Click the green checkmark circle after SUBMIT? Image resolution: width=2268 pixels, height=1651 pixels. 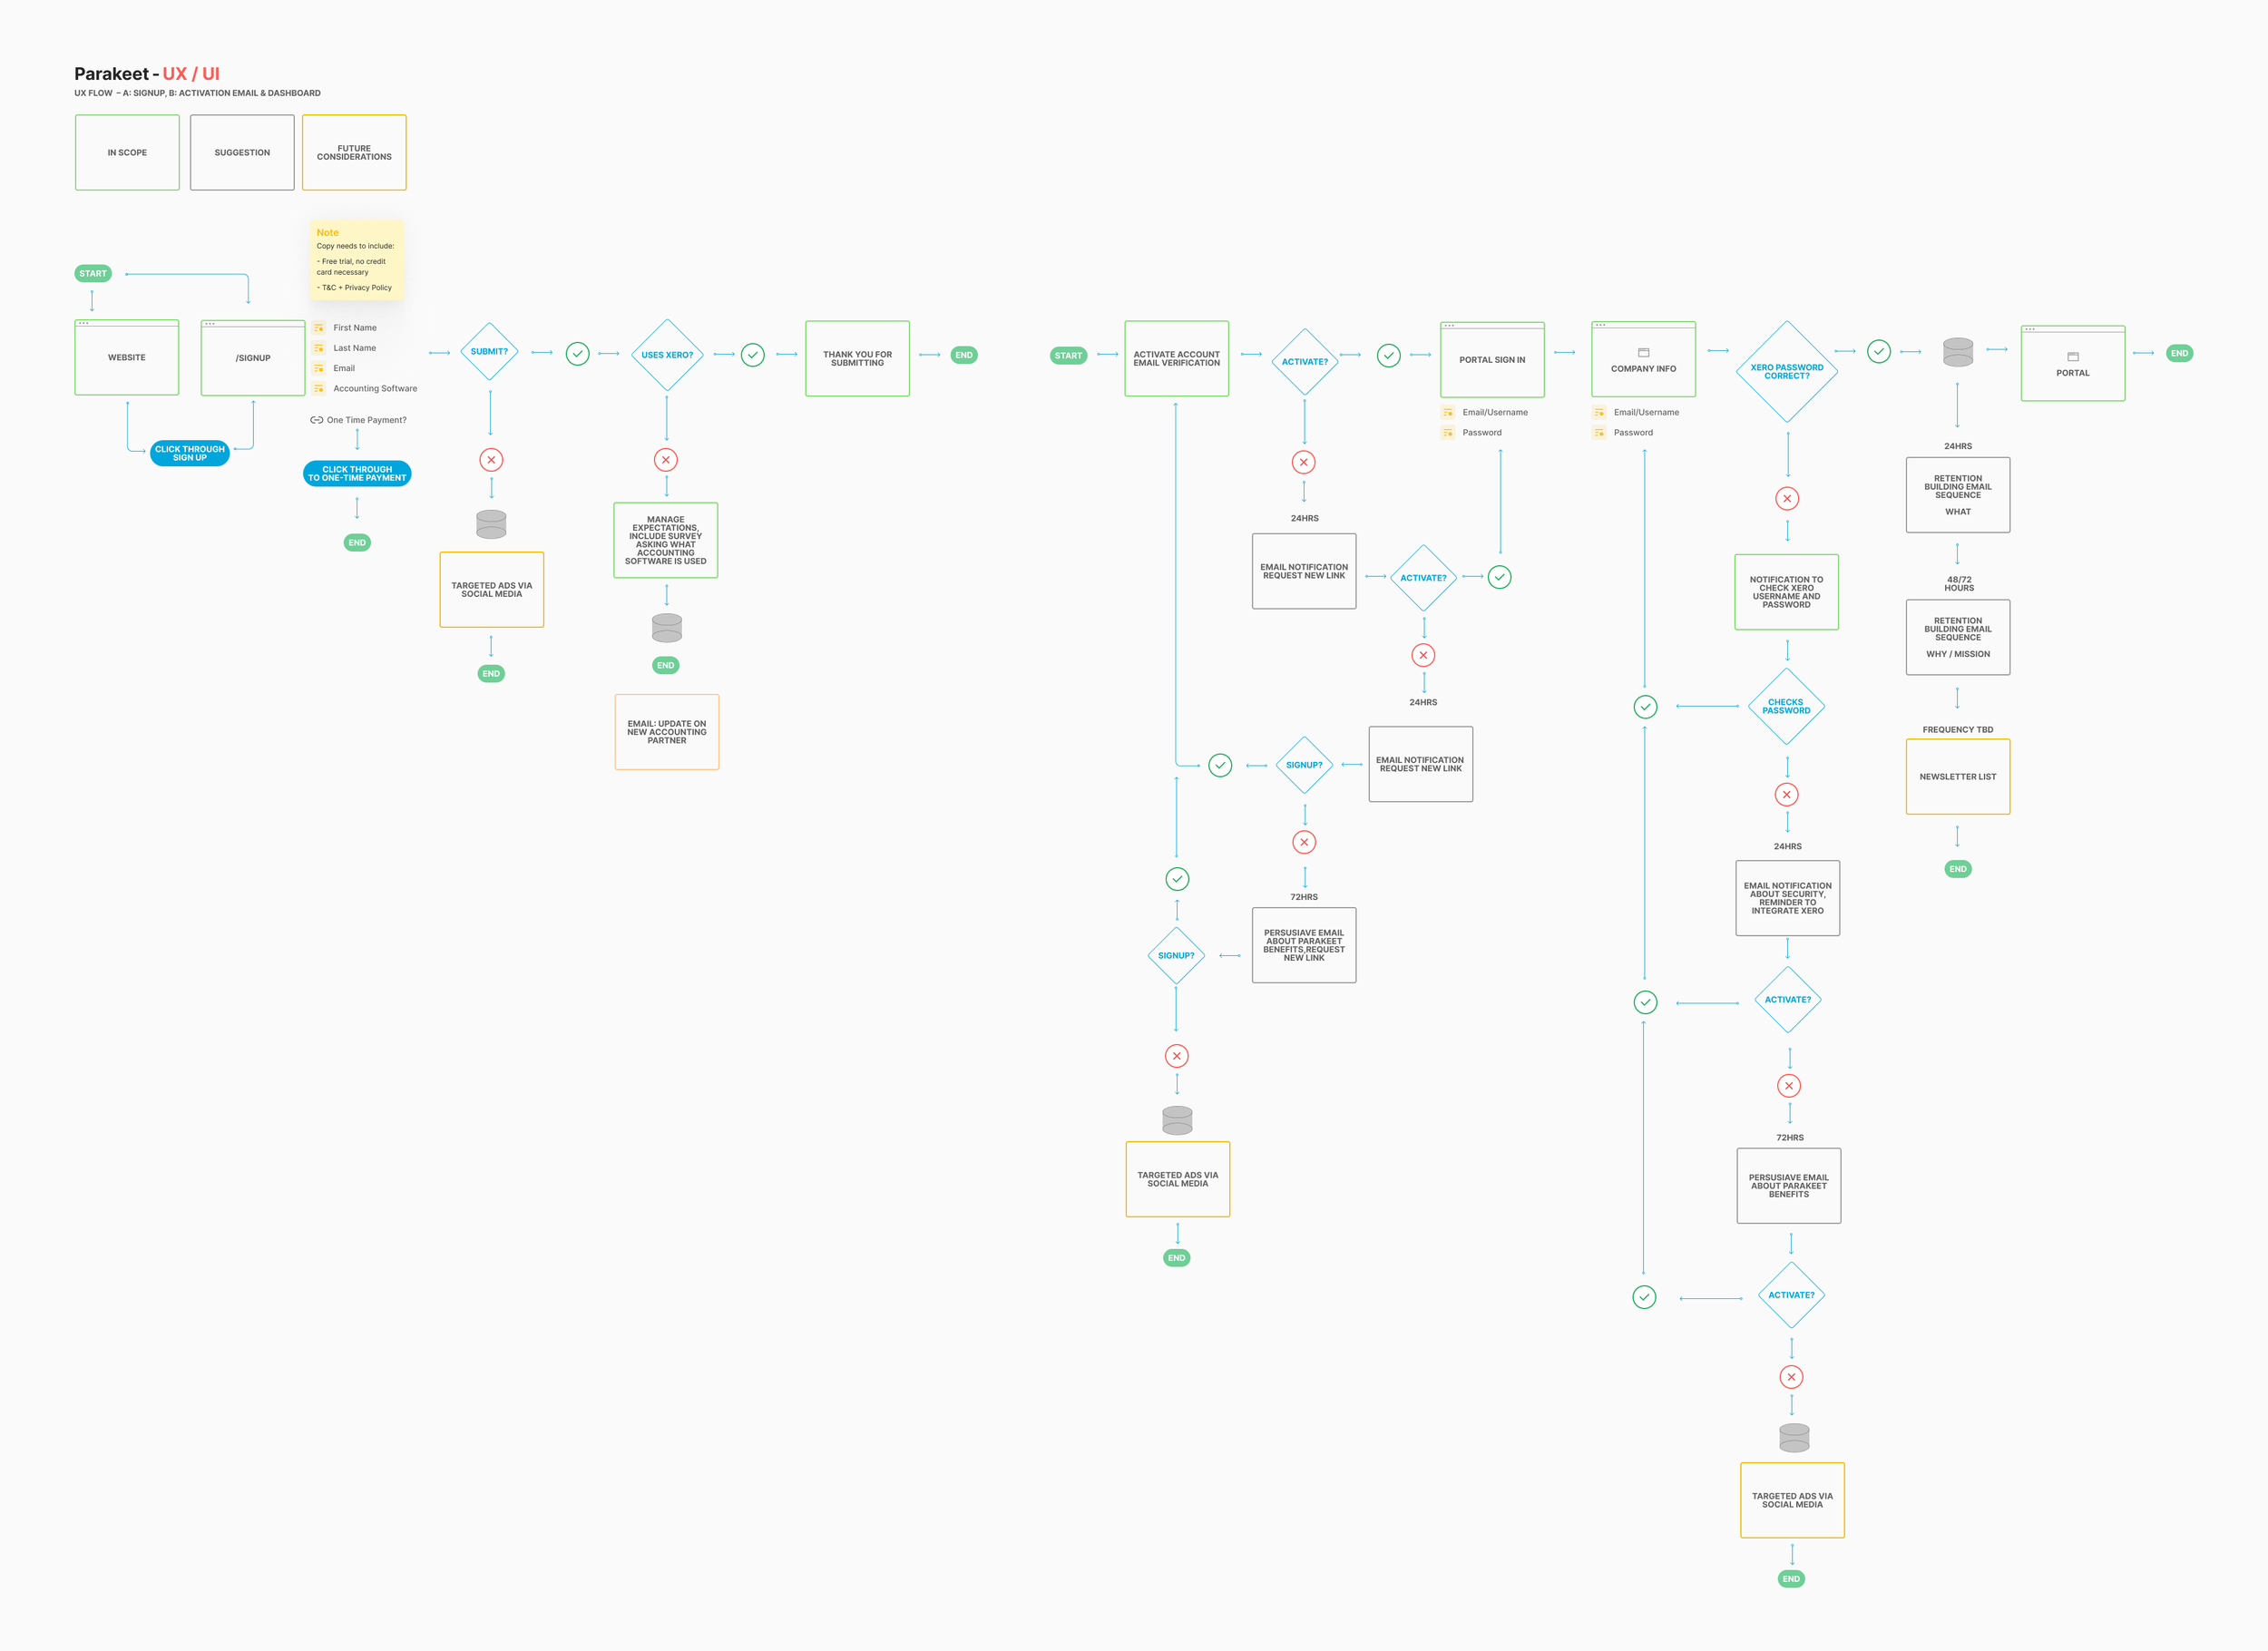578,353
